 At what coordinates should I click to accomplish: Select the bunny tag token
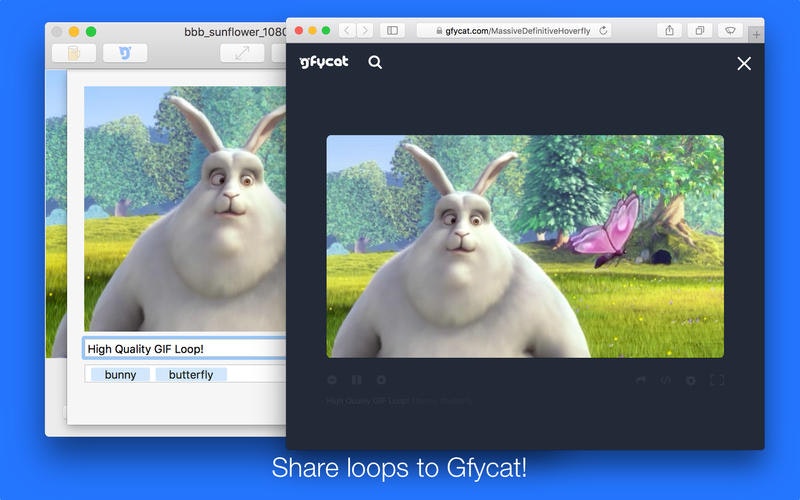(x=120, y=374)
